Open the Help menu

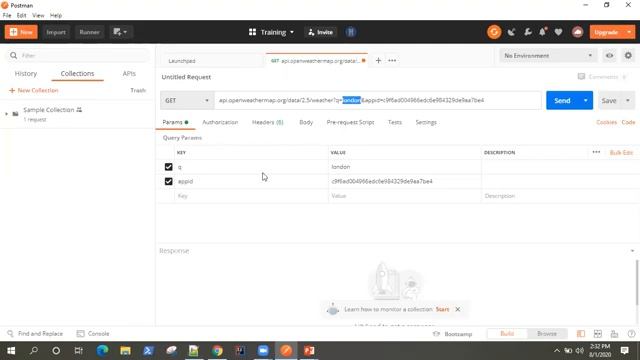56,16
